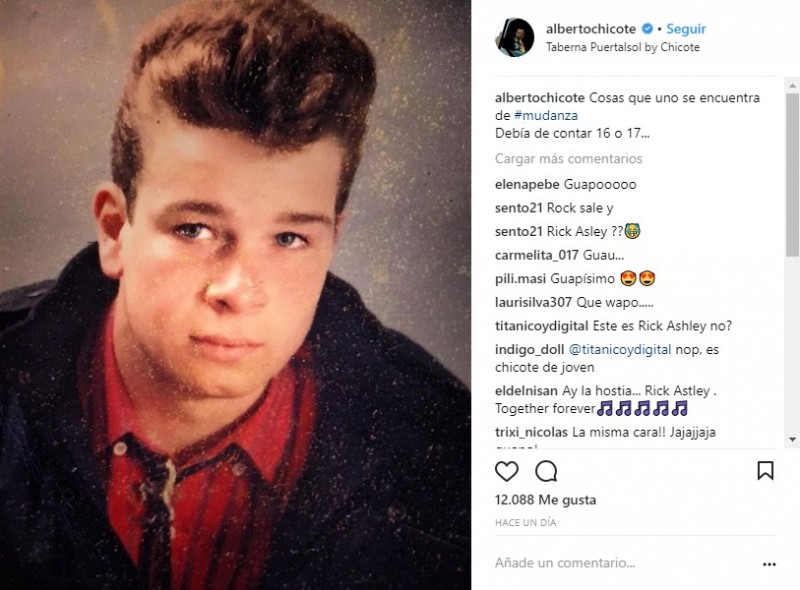Save the post with the bookmark icon
The width and height of the screenshot is (800, 590).
[765, 471]
